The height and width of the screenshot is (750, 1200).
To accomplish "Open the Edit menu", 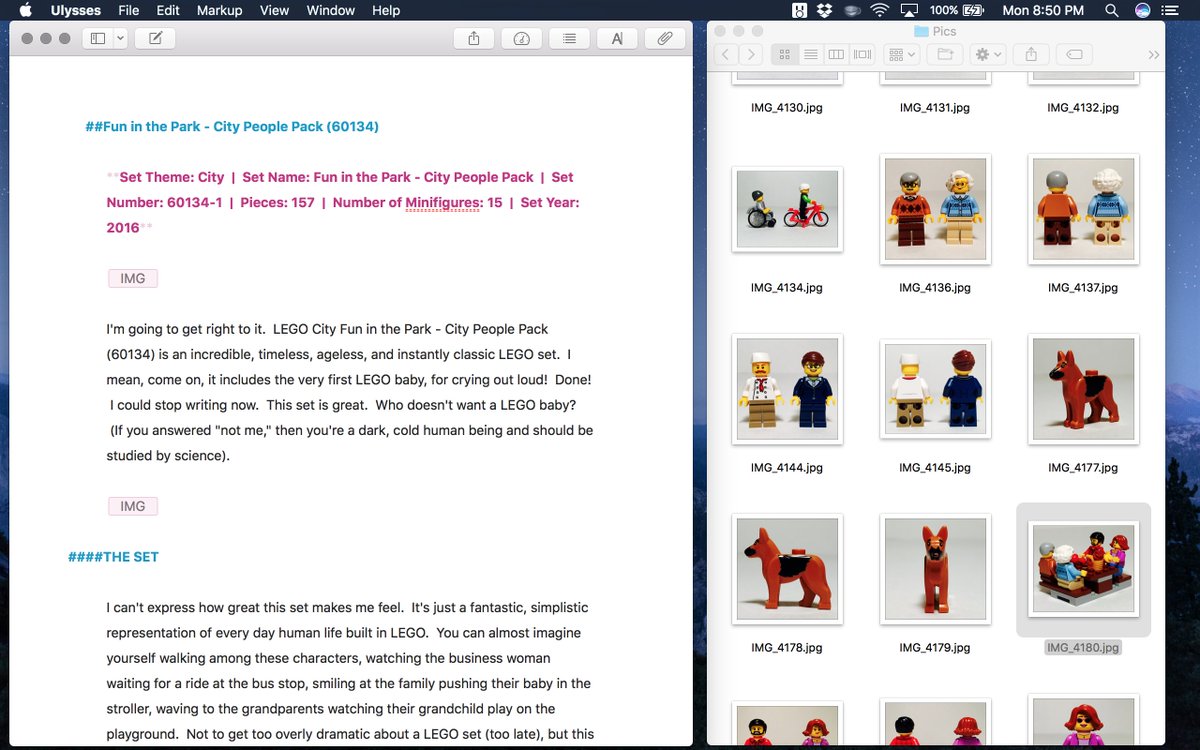I will [x=168, y=11].
